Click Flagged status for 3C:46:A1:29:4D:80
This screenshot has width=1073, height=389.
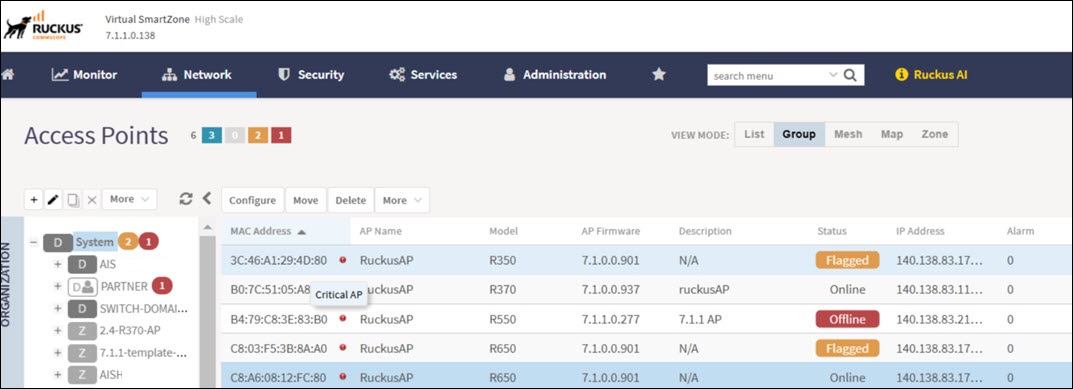coord(847,260)
